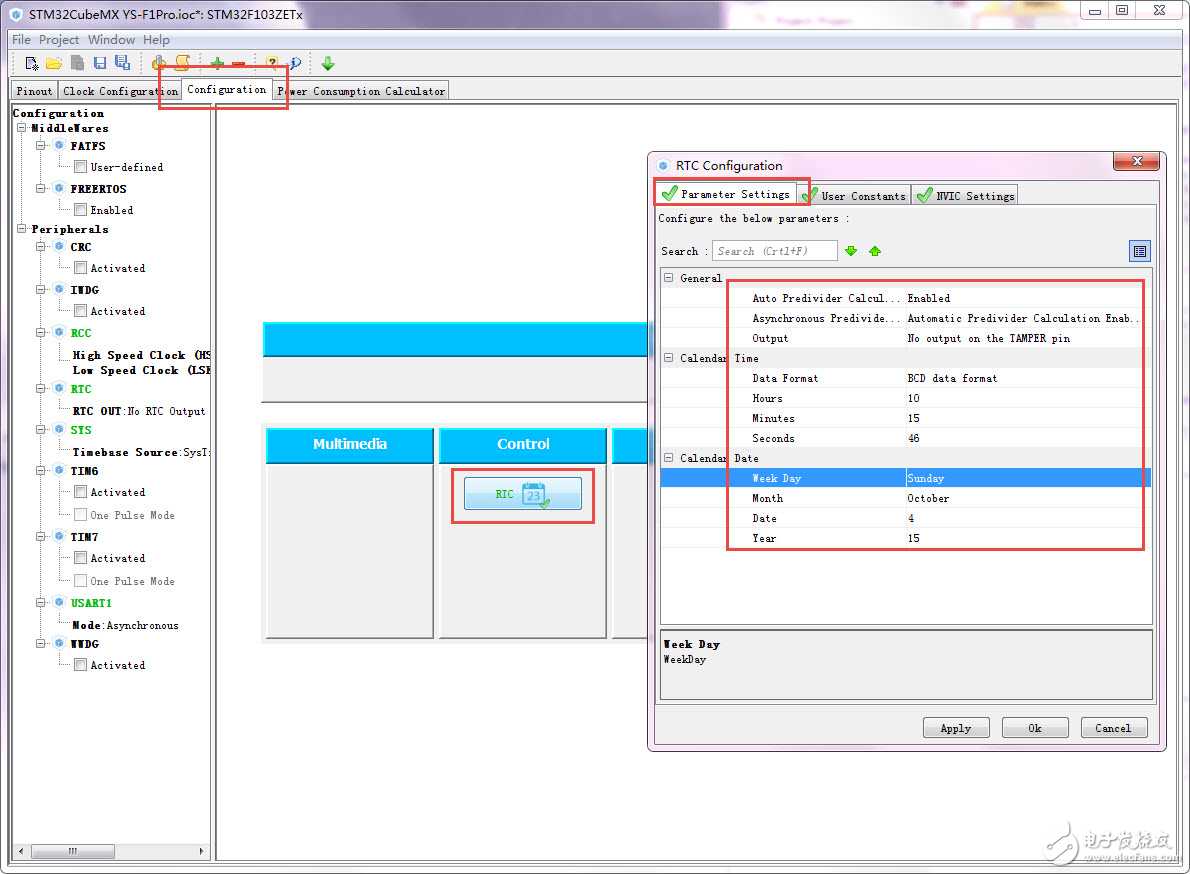Click search previous green up arrow
Image resolution: width=1190 pixels, height=874 pixels.
pos(875,251)
